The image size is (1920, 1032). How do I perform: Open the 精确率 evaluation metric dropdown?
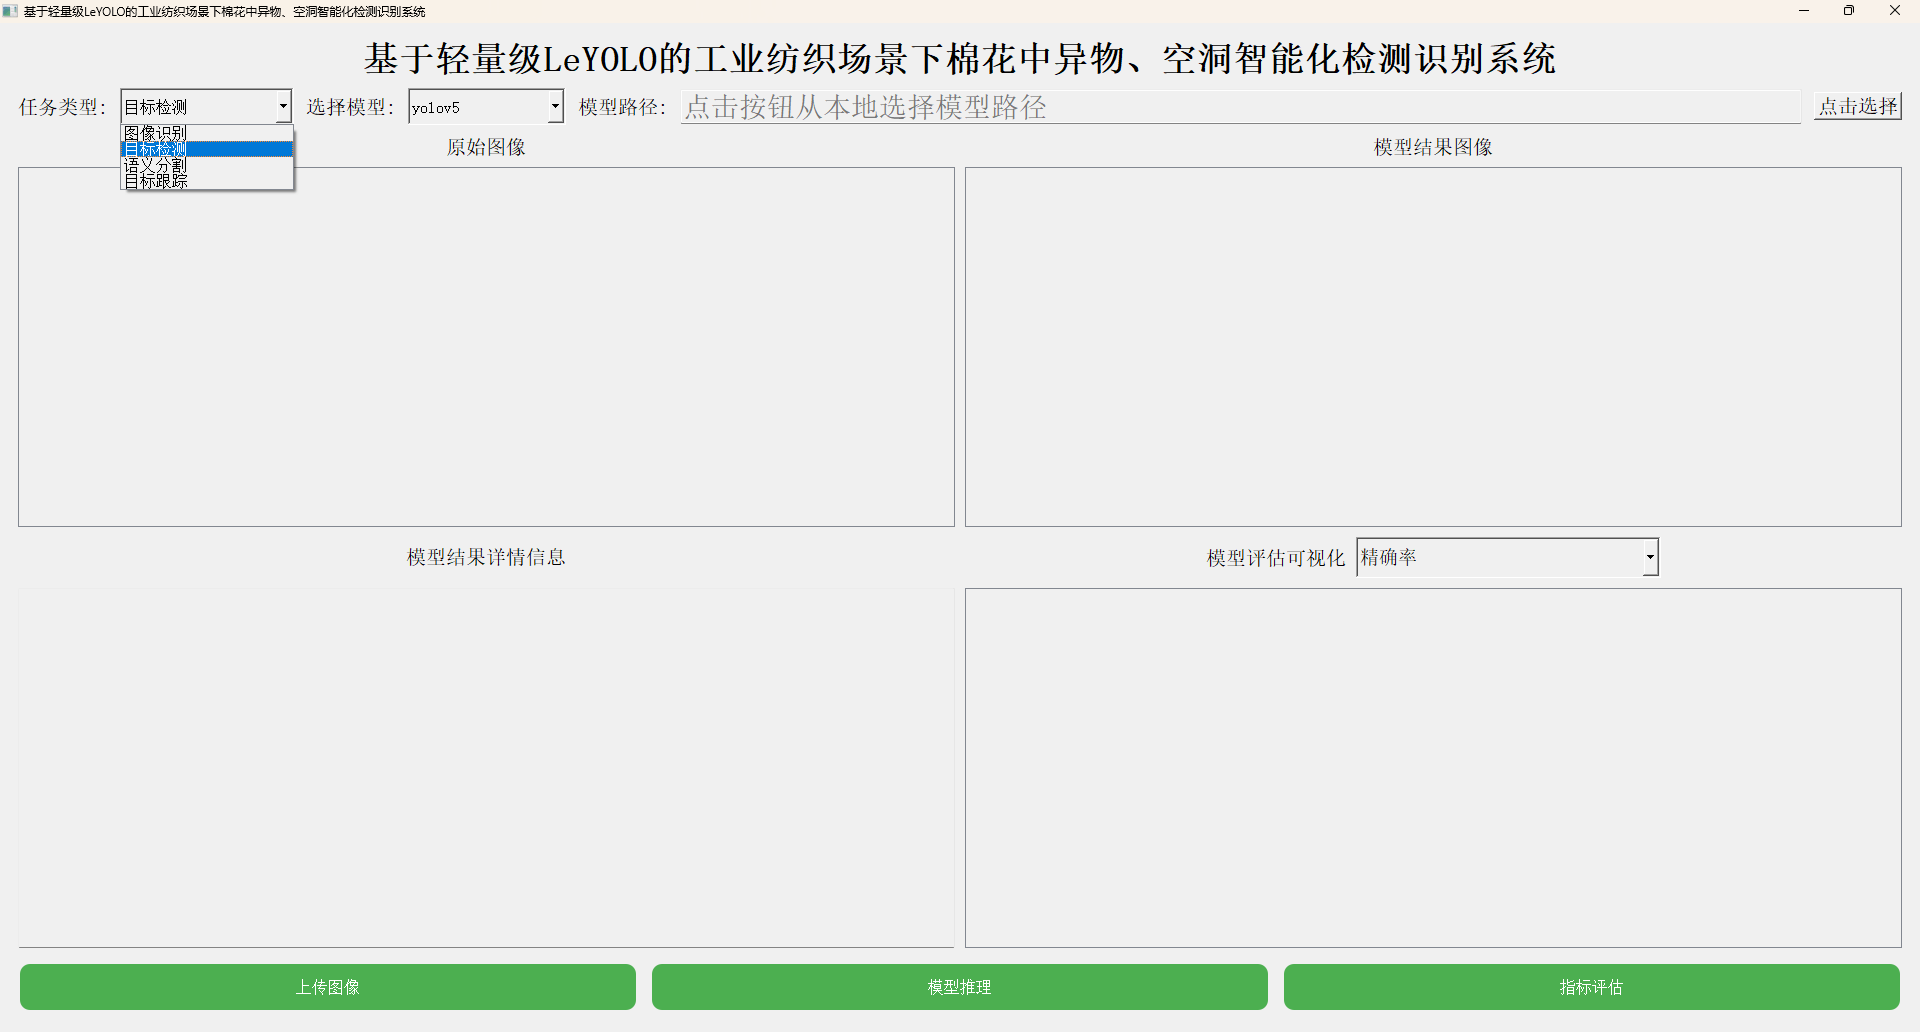[x=1507, y=557]
